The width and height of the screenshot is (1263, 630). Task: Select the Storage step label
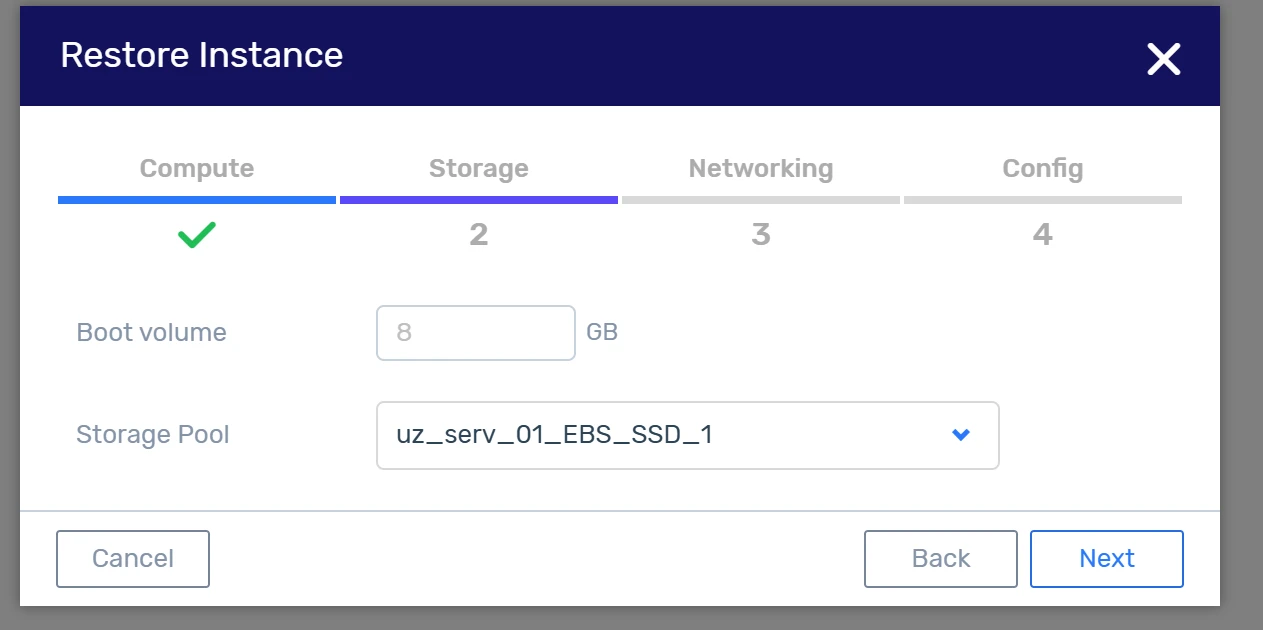[x=479, y=169]
